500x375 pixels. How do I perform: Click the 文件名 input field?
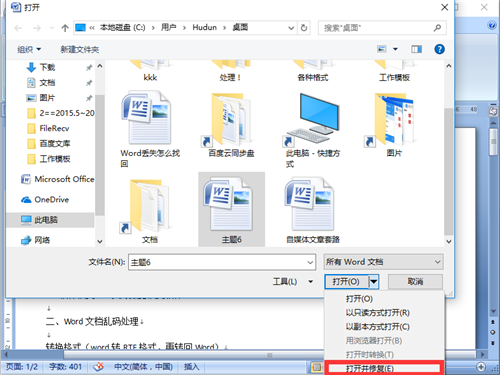point(217,262)
